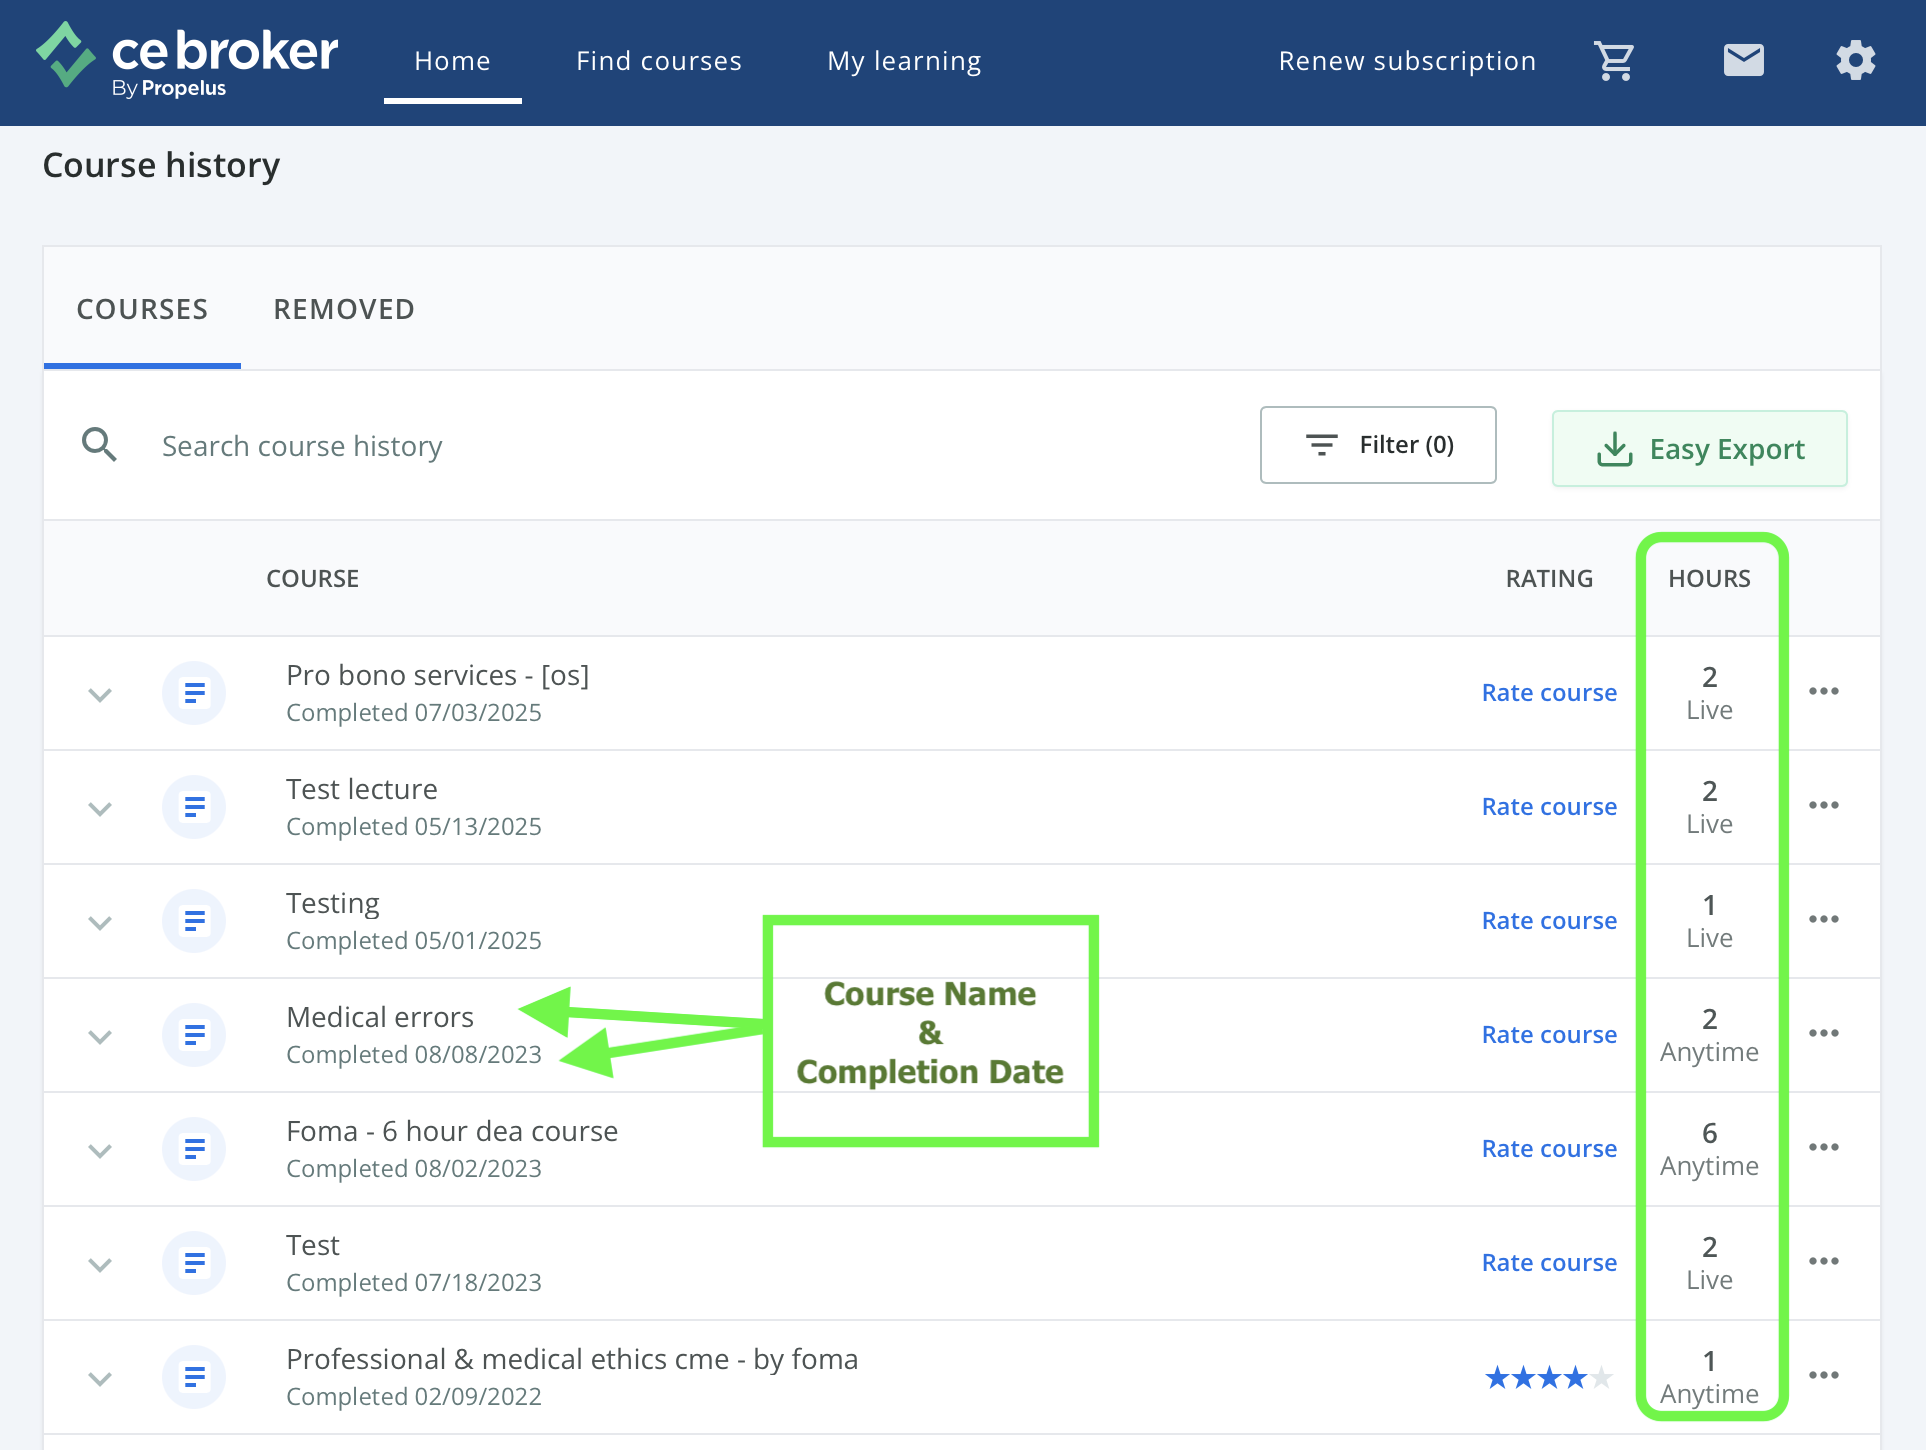Switch to the Removed tab
The height and width of the screenshot is (1450, 1926).
344,309
